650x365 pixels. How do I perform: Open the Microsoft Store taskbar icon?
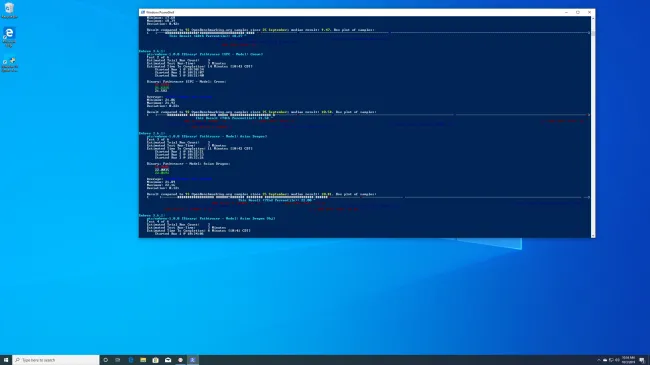pos(155,360)
